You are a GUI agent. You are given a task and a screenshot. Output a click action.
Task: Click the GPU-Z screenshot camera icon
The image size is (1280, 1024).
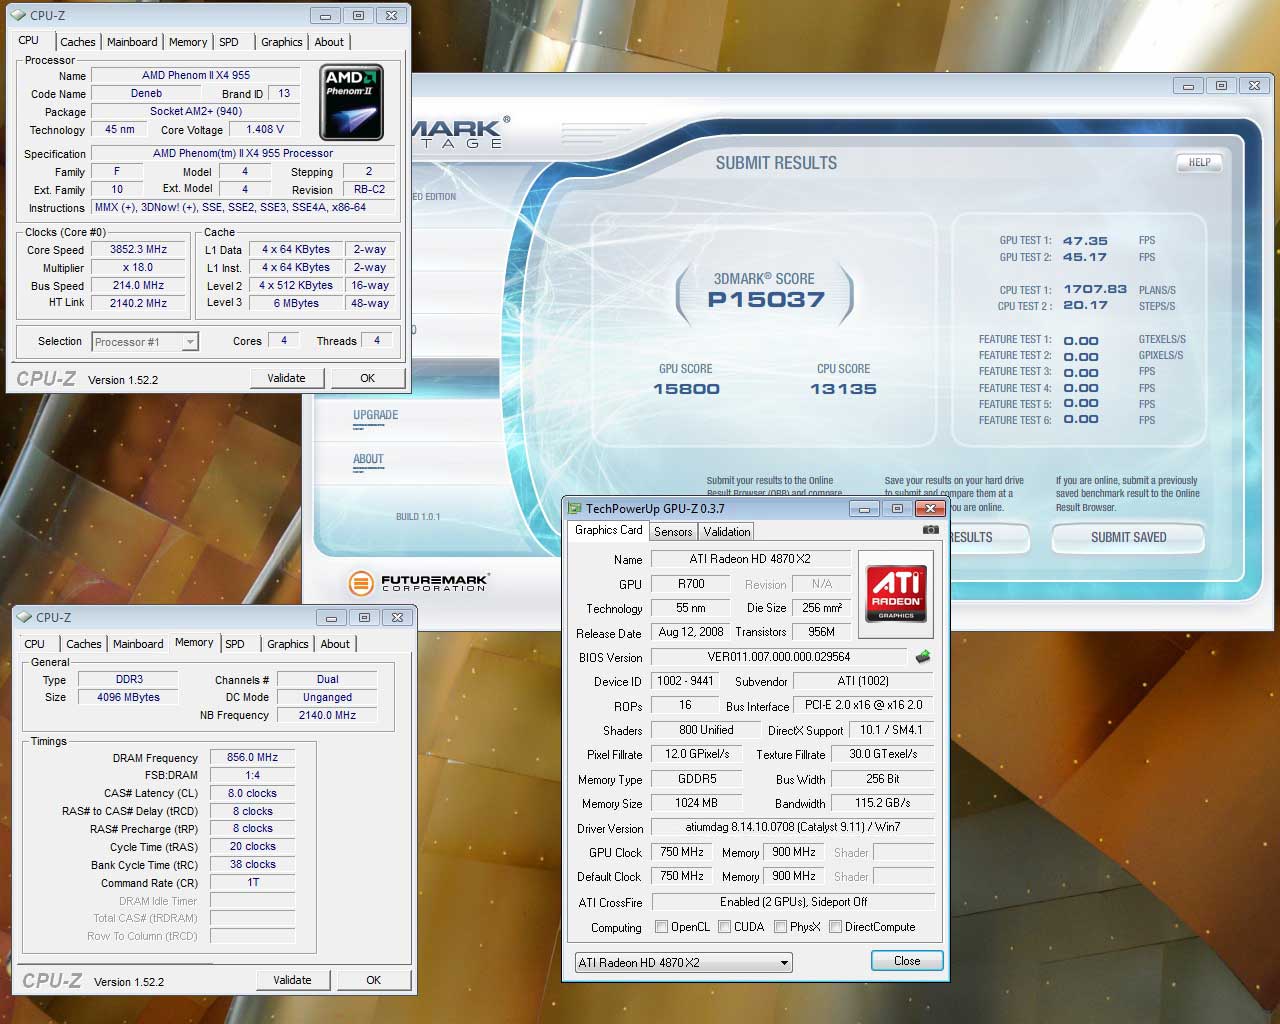click(x=931, y=530)
